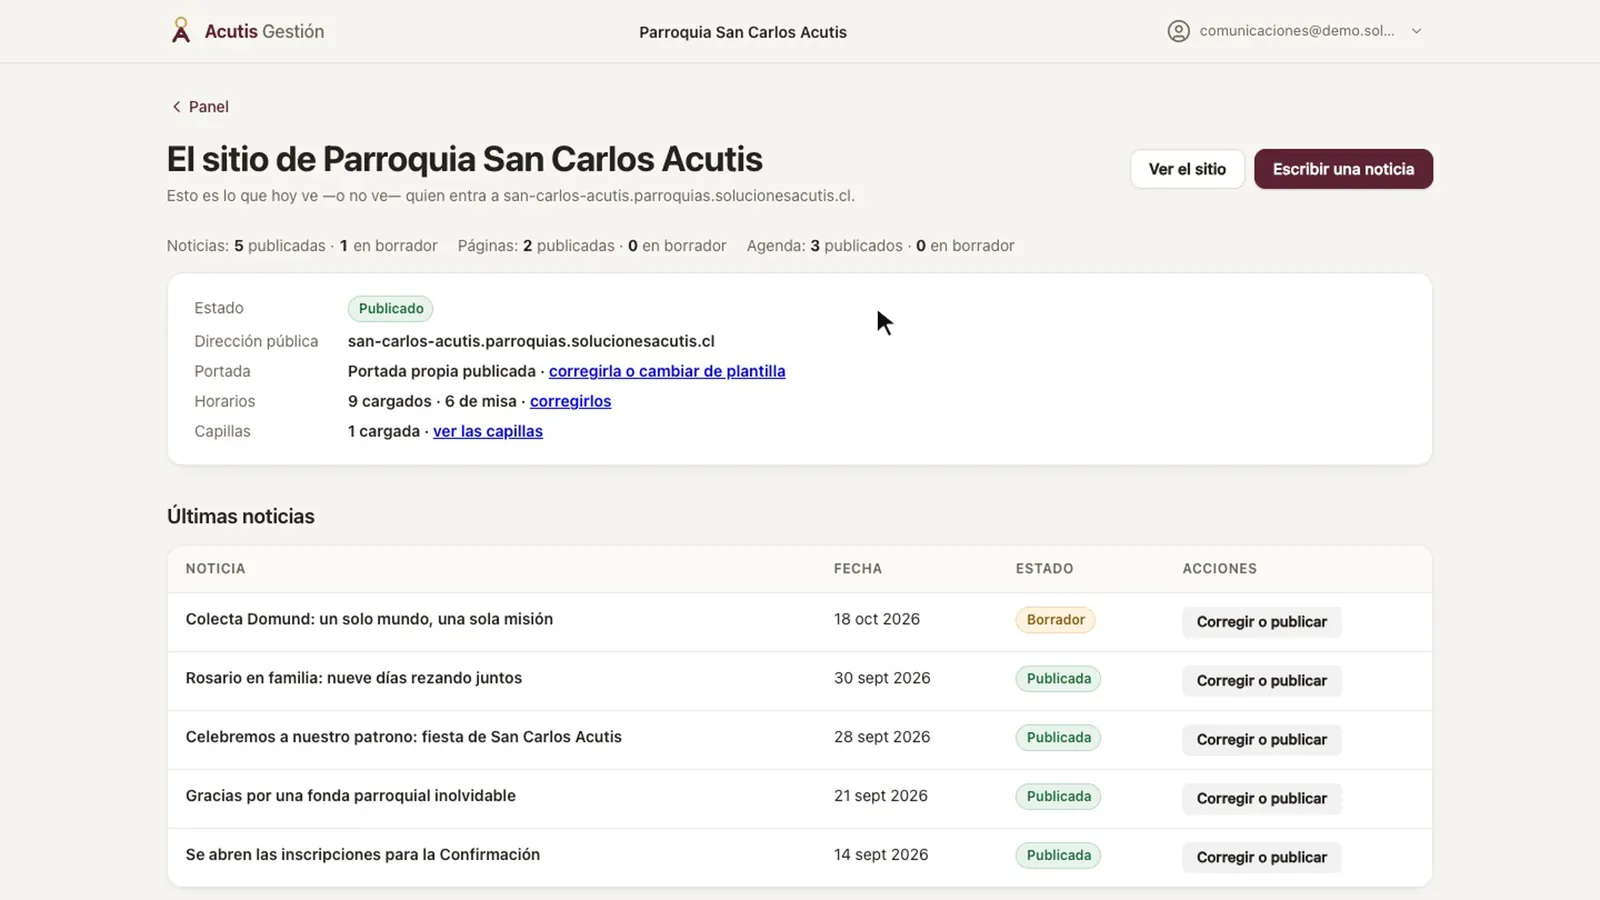Click the Publicado site status badge
1600x900 pixels.
[x=391, y=309]
